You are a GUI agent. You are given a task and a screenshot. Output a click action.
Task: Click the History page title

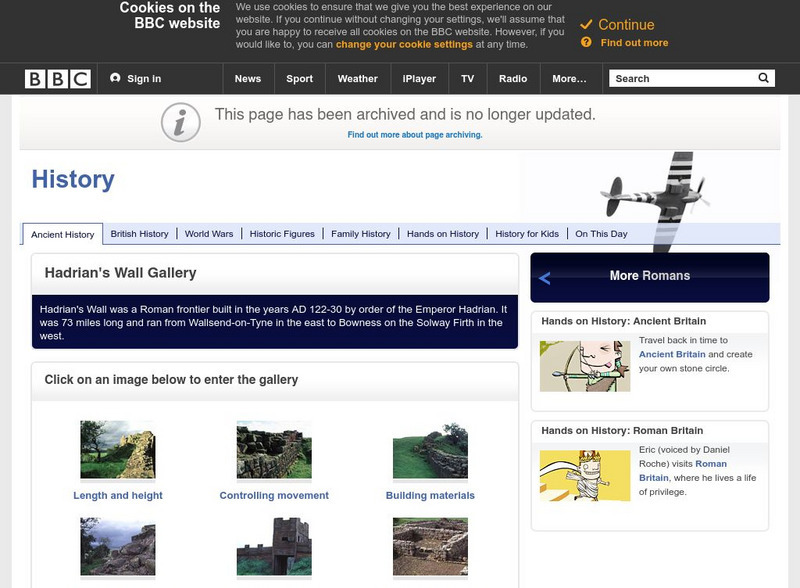tap(73, 179)
